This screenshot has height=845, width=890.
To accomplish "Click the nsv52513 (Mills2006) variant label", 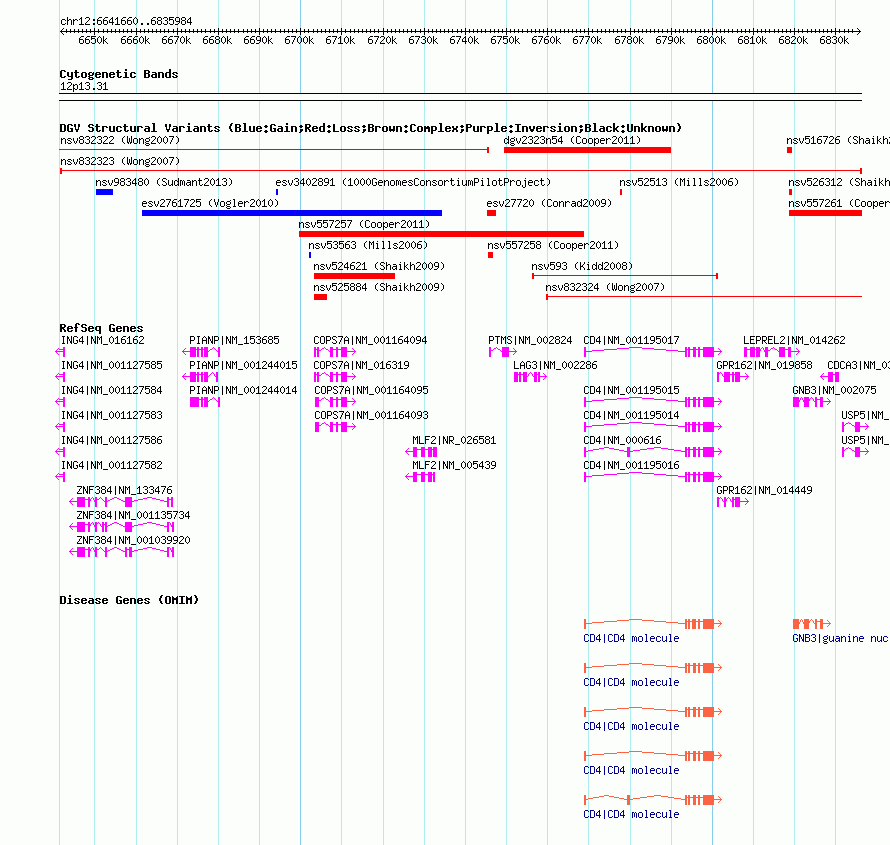I will click(x=679, y=182).
